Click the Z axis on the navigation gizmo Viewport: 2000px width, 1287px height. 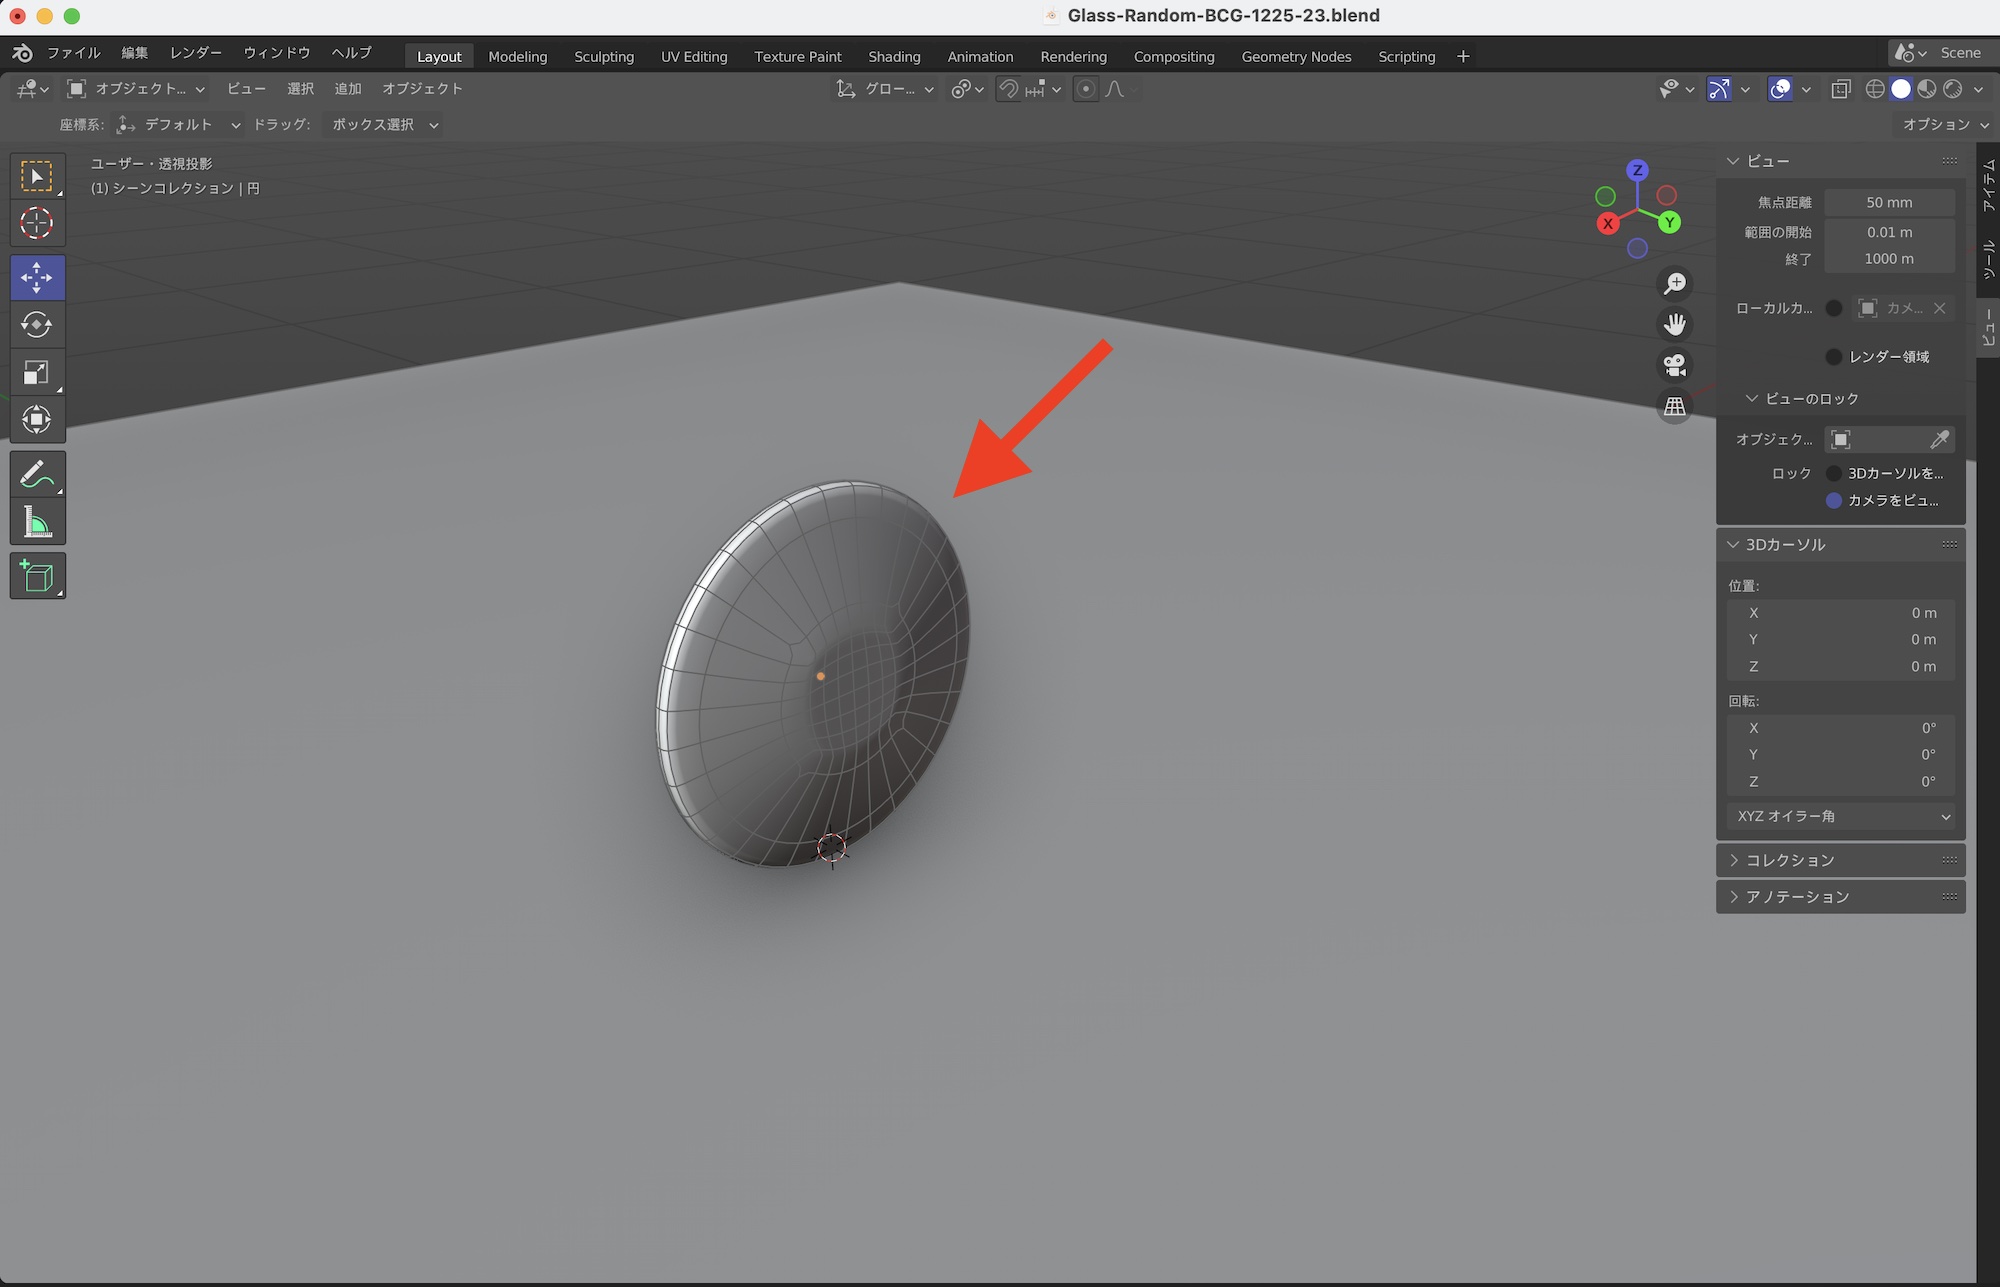coord(1637,170)
